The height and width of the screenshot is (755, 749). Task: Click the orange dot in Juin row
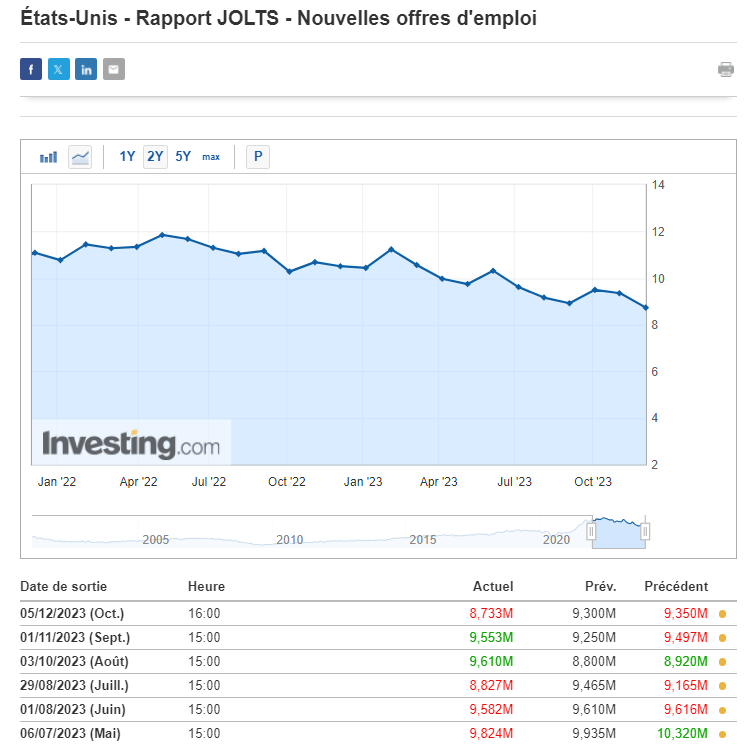(x=722, y=710)
